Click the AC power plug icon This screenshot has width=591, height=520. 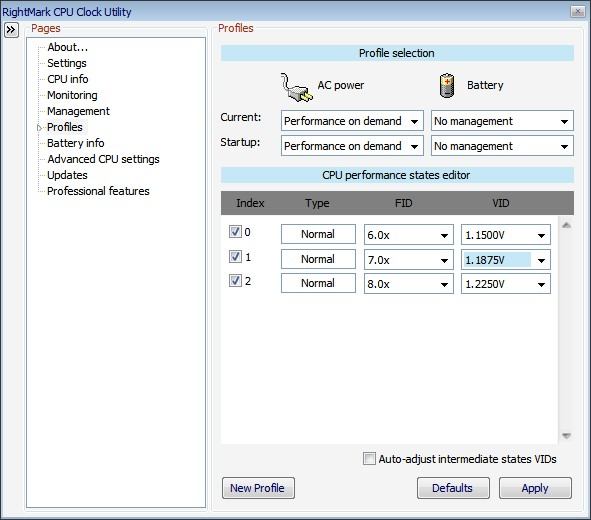pyautogui.click(x=296, y=87)
